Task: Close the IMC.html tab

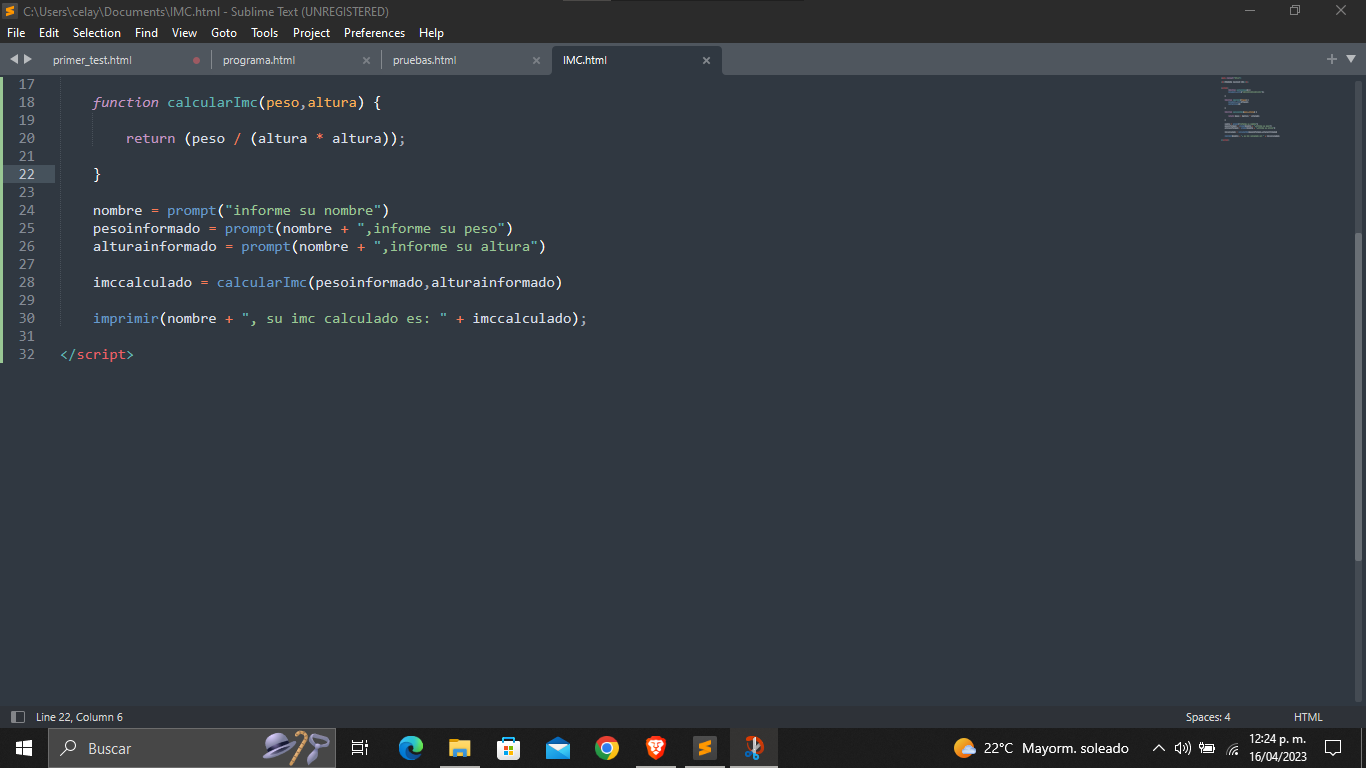Action: coord(706,60)
